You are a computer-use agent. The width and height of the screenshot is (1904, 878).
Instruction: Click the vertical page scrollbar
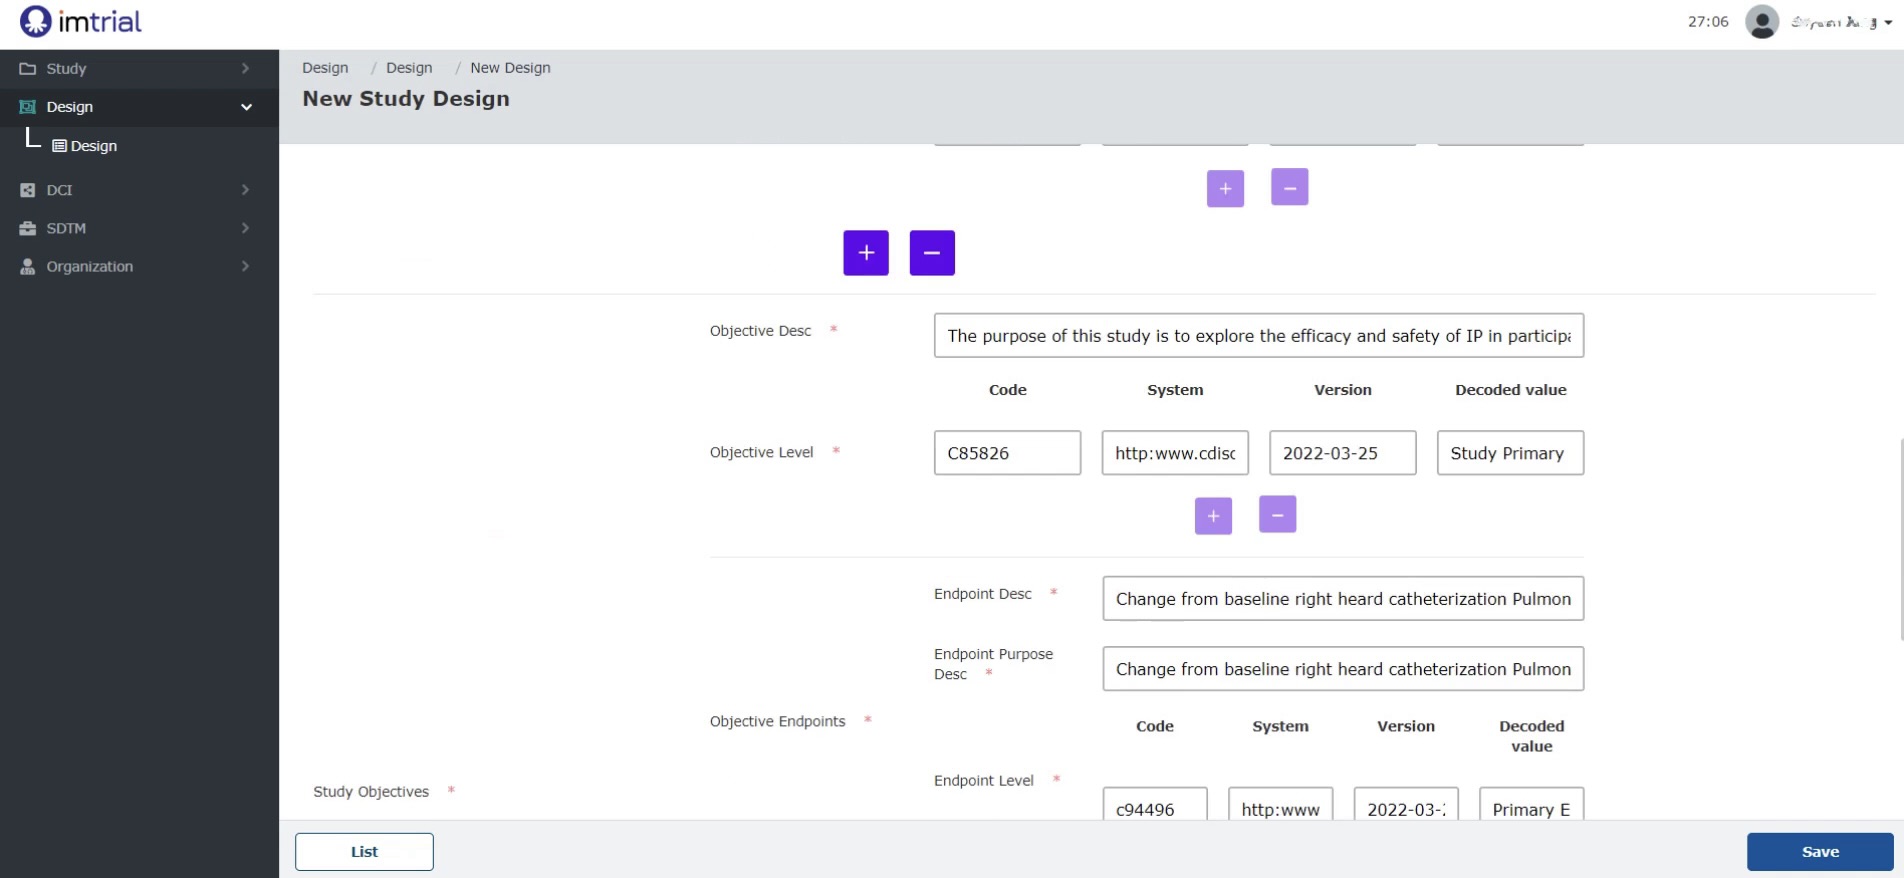coord(1900,539)
